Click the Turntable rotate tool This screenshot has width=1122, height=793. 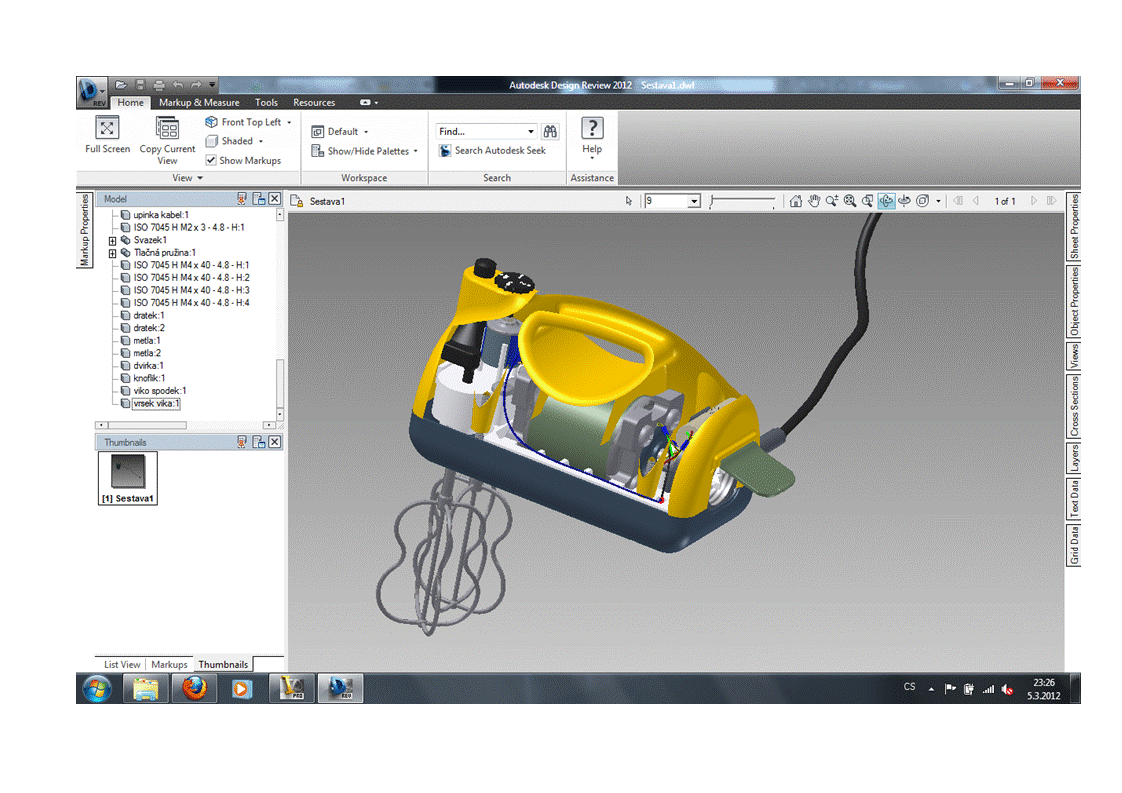[x=904, y=201]
